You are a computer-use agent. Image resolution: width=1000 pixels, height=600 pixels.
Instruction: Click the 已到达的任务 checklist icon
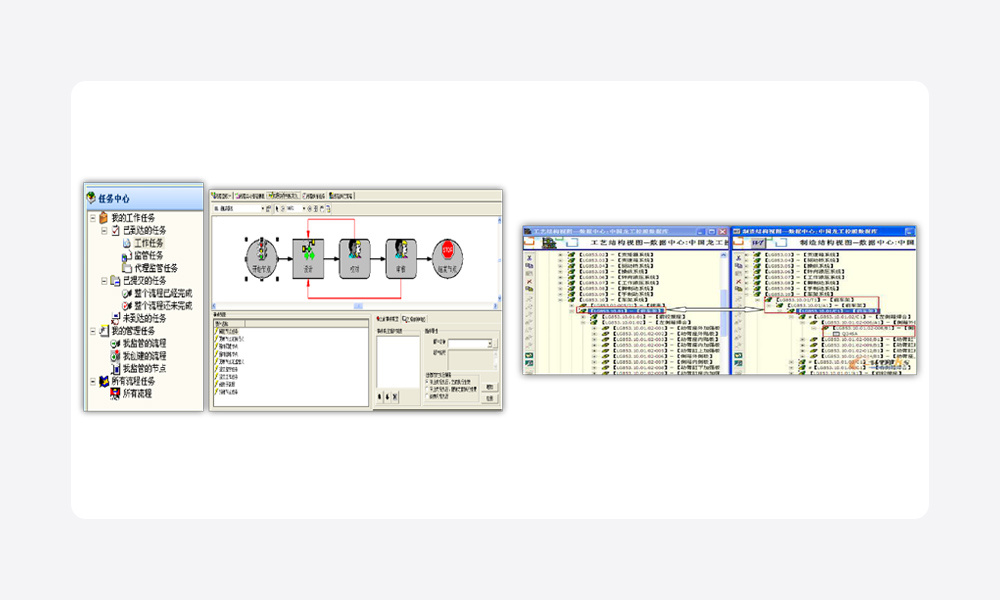coord(115,230)
